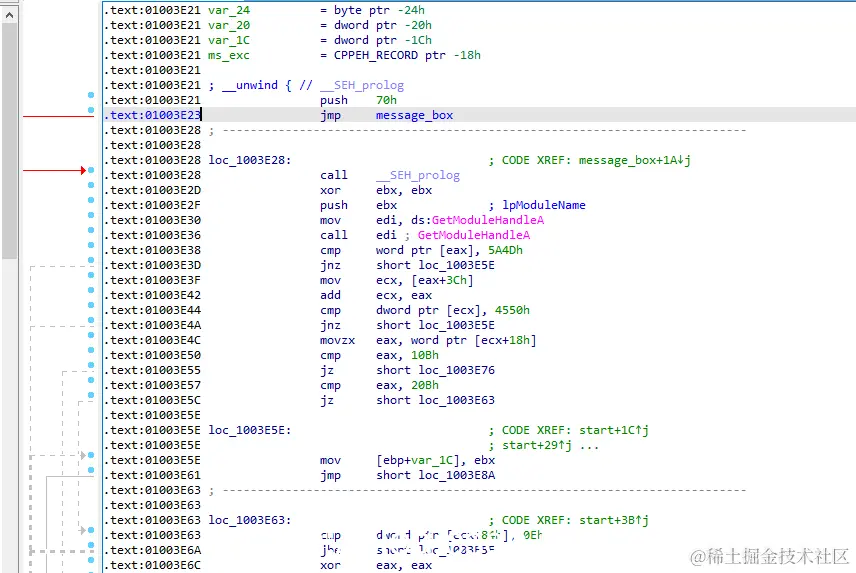
Task: Click the vertical scrollbar thumb
Action: coord(9,141)
